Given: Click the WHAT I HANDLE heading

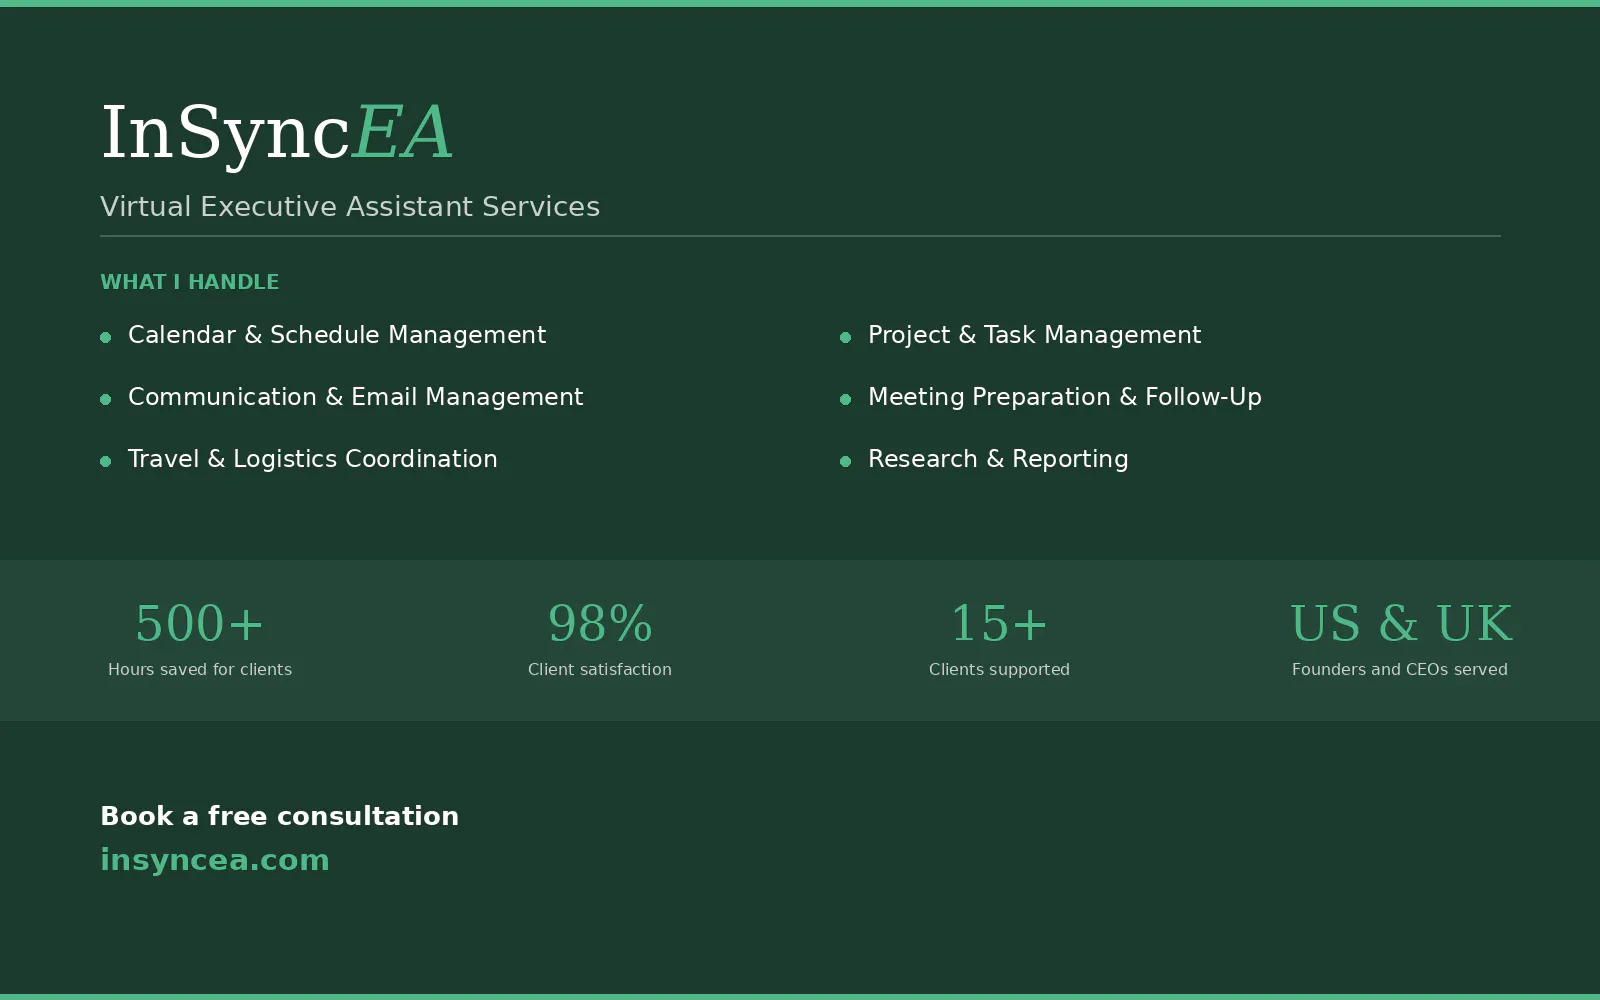Looking at the screenshot, I should (x=190, y=282).
